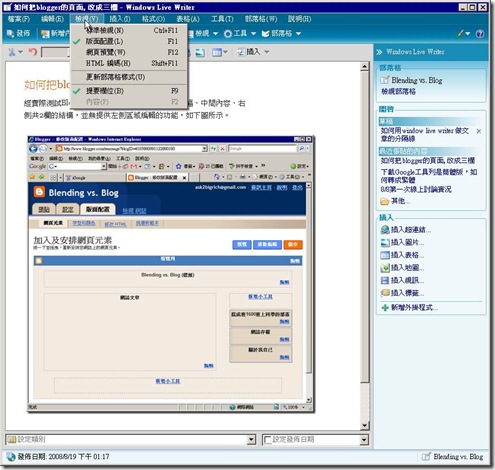Expand the dropdown arrow beside the scissors
This screenshot has height=470, width=495.
tap(20, 52)
